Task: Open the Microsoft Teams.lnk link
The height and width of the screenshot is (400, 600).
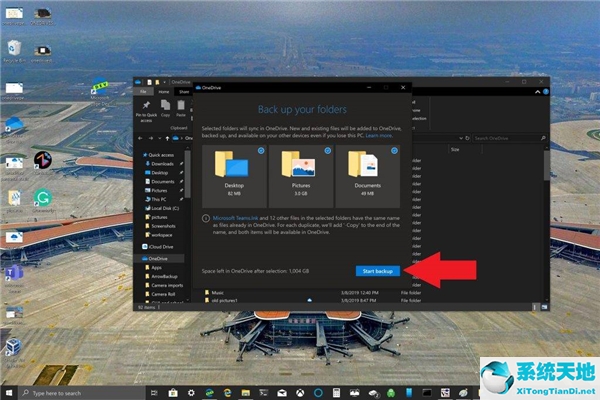Action: click(235, 218)
